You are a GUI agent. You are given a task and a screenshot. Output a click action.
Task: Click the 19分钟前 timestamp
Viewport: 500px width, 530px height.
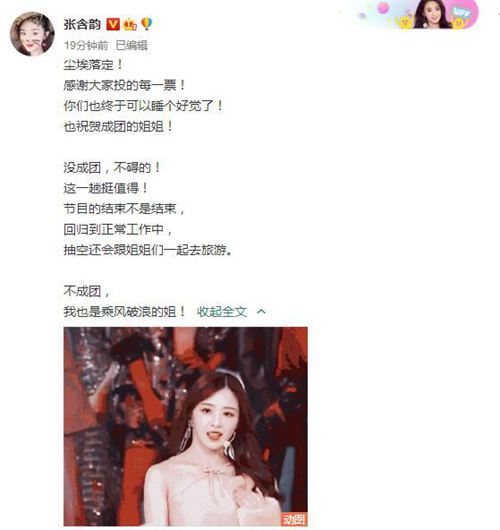click(86, 45)
